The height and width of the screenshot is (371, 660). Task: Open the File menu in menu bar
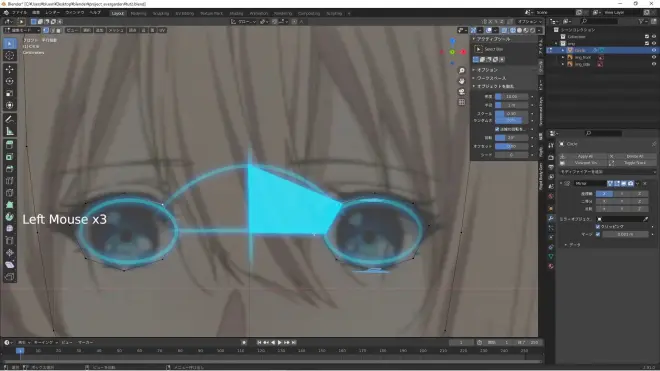pos(19,13)
